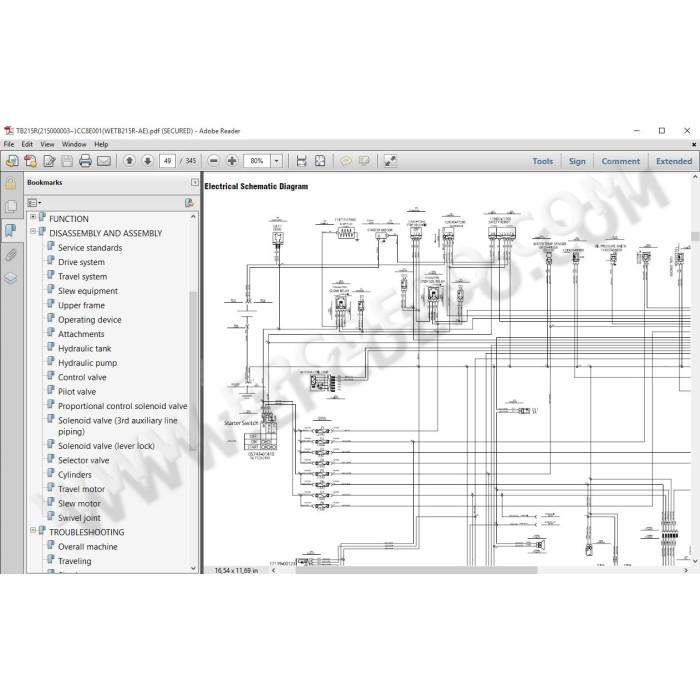Send file by email envelope icon
Image resolution: width=700 pixels, height=700 pixels.
(x=104, y=161)
